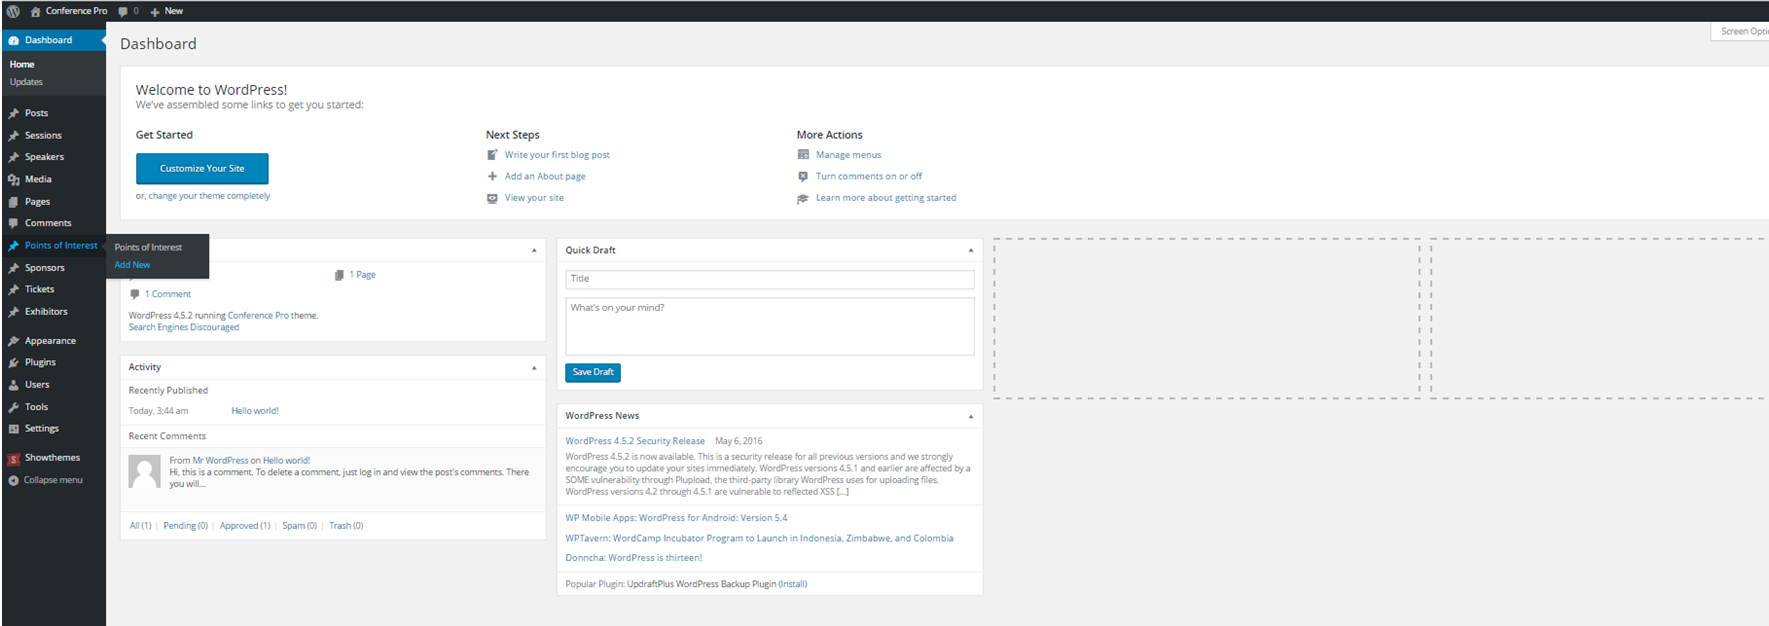Collapse the At a Glance panel arrow
Viewport: 1769px width, 626px height.
(534, 250)
